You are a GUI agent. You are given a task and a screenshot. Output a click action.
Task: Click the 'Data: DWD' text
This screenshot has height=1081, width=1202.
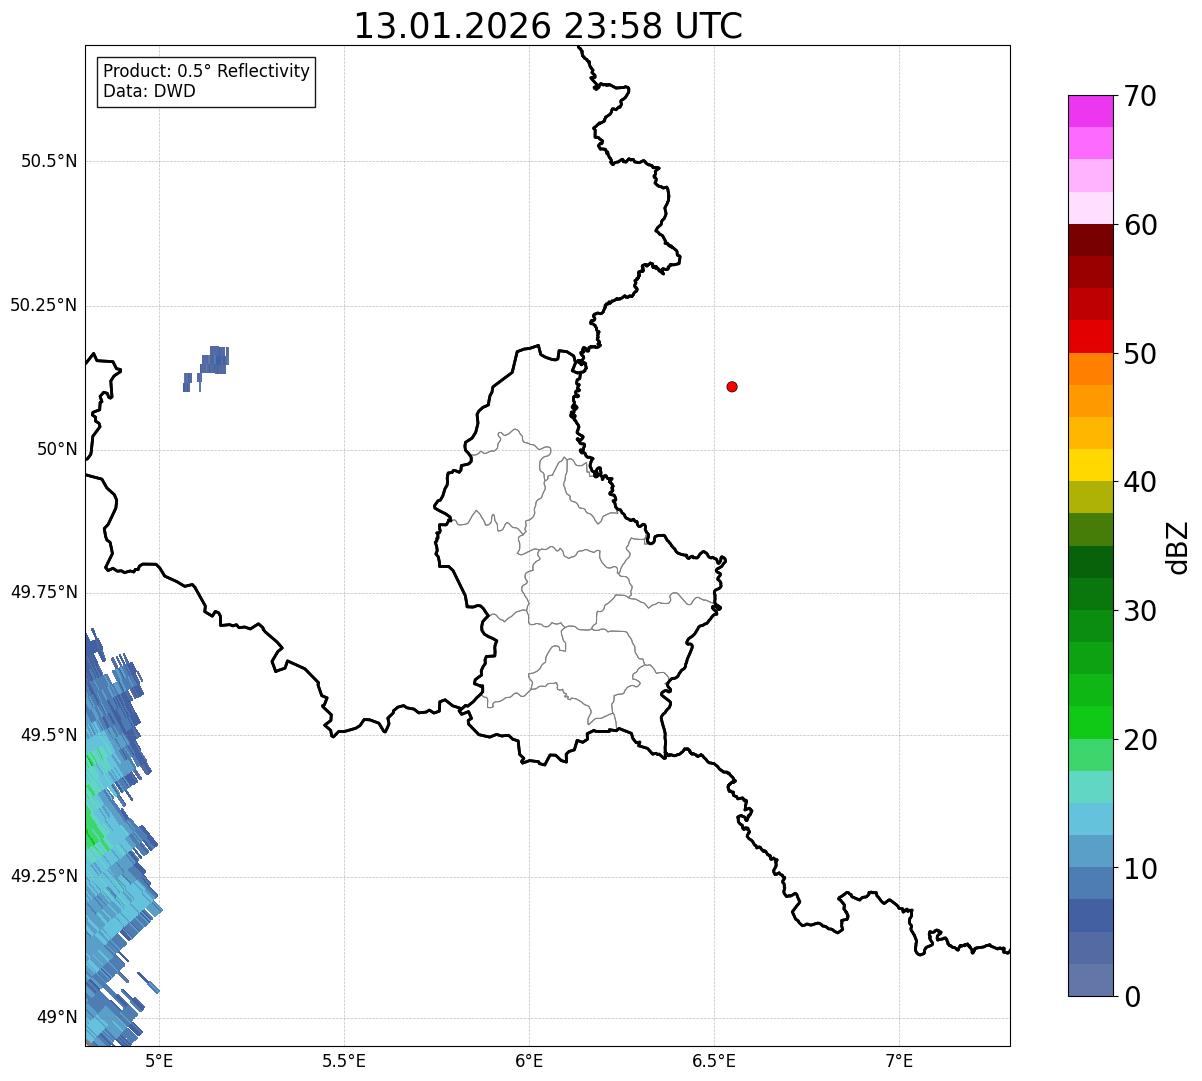coord(149,91)
